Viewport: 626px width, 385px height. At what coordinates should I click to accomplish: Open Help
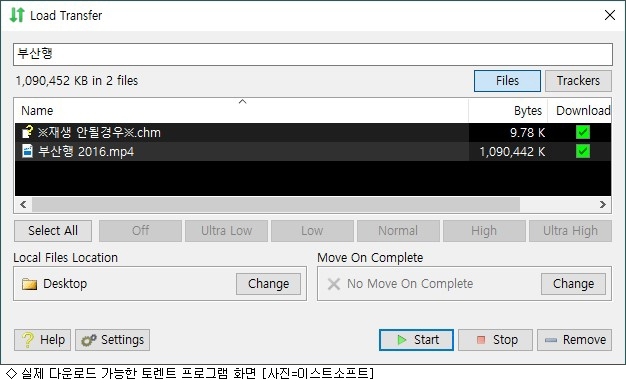43,340
